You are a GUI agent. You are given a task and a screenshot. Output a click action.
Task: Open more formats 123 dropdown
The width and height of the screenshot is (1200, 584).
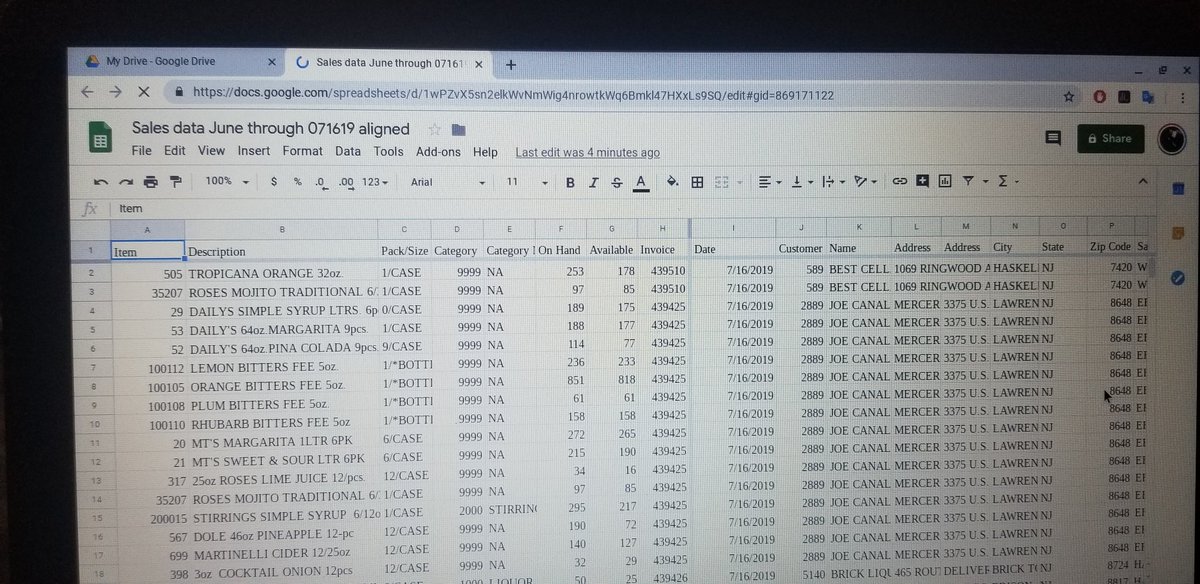point(376,182)
